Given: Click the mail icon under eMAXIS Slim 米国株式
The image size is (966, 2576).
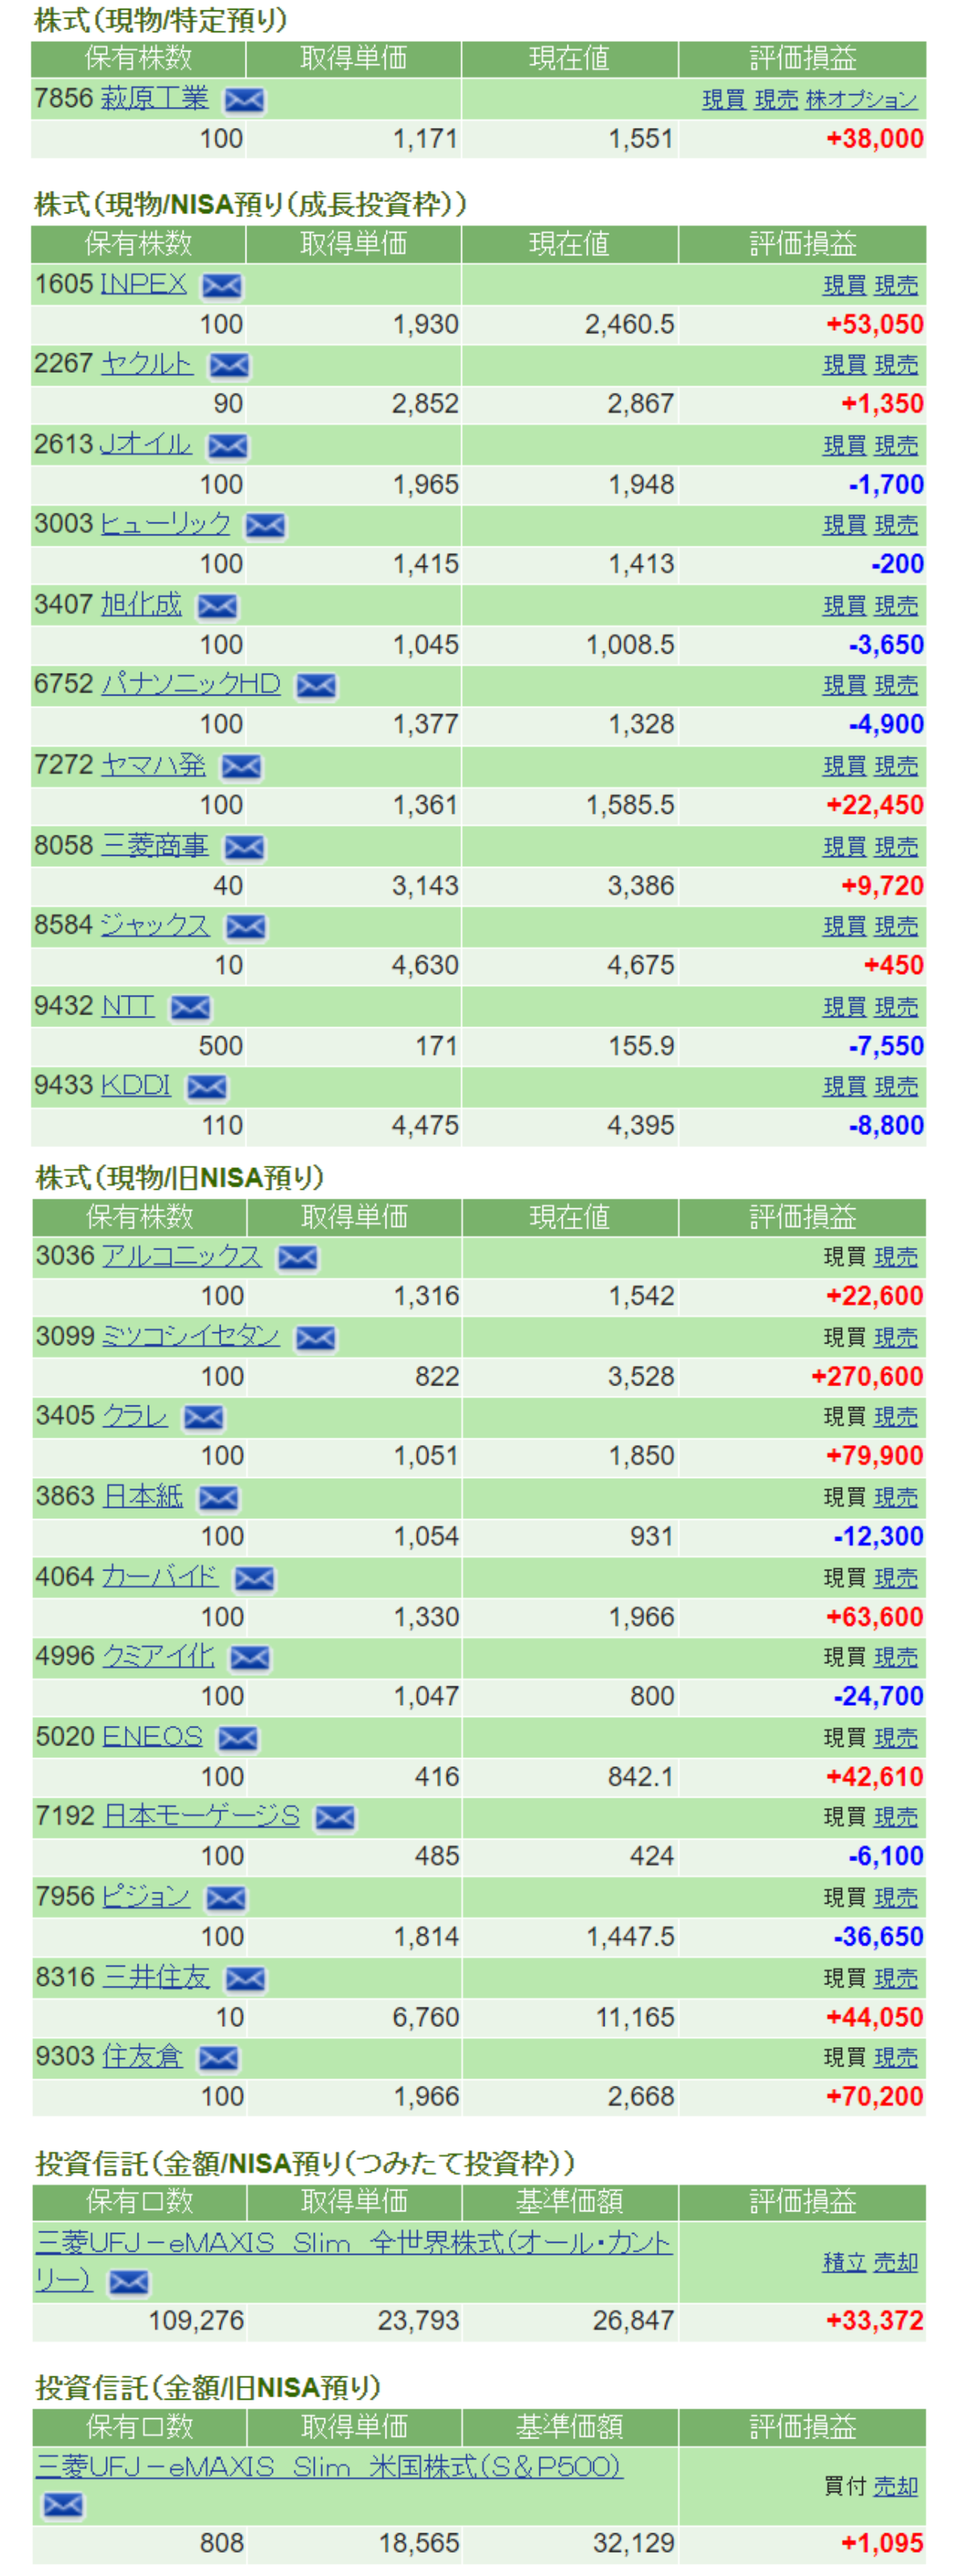Looking at the screenshot, I should point(63,2505).
